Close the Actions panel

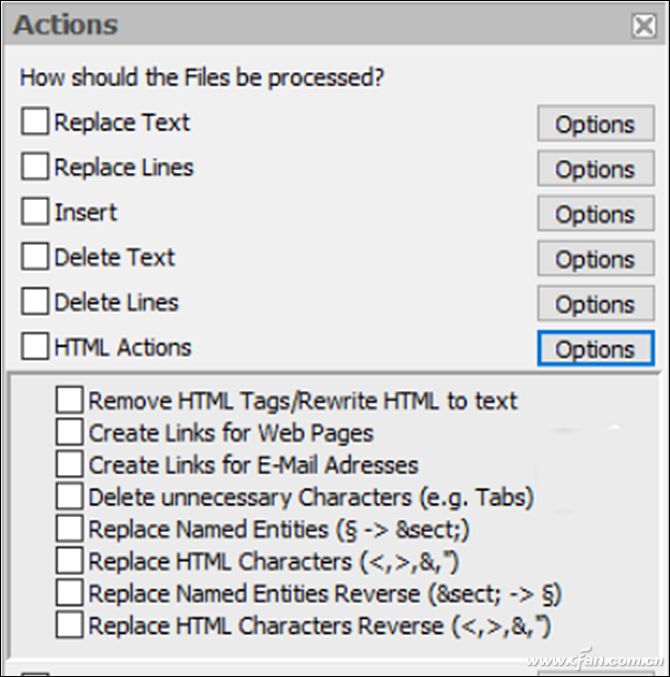coord(644,27)
